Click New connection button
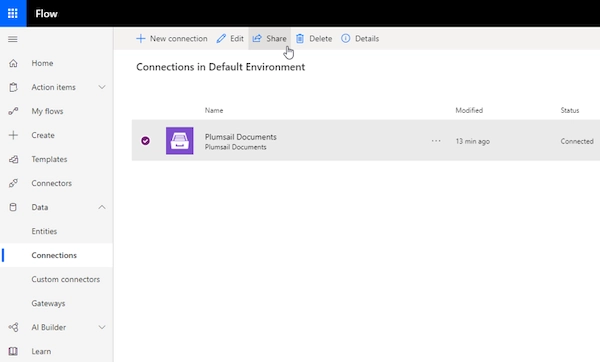This screenshot has height=362, width=600. tap(171, 39)
